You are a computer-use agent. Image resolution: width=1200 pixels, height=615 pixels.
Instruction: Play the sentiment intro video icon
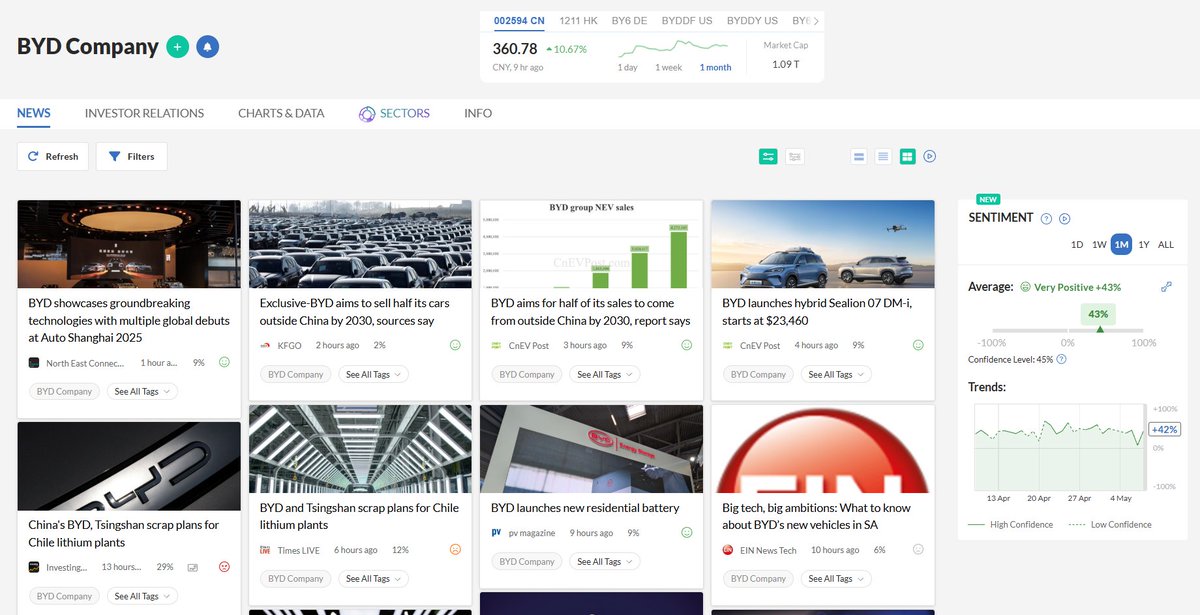1063,218
